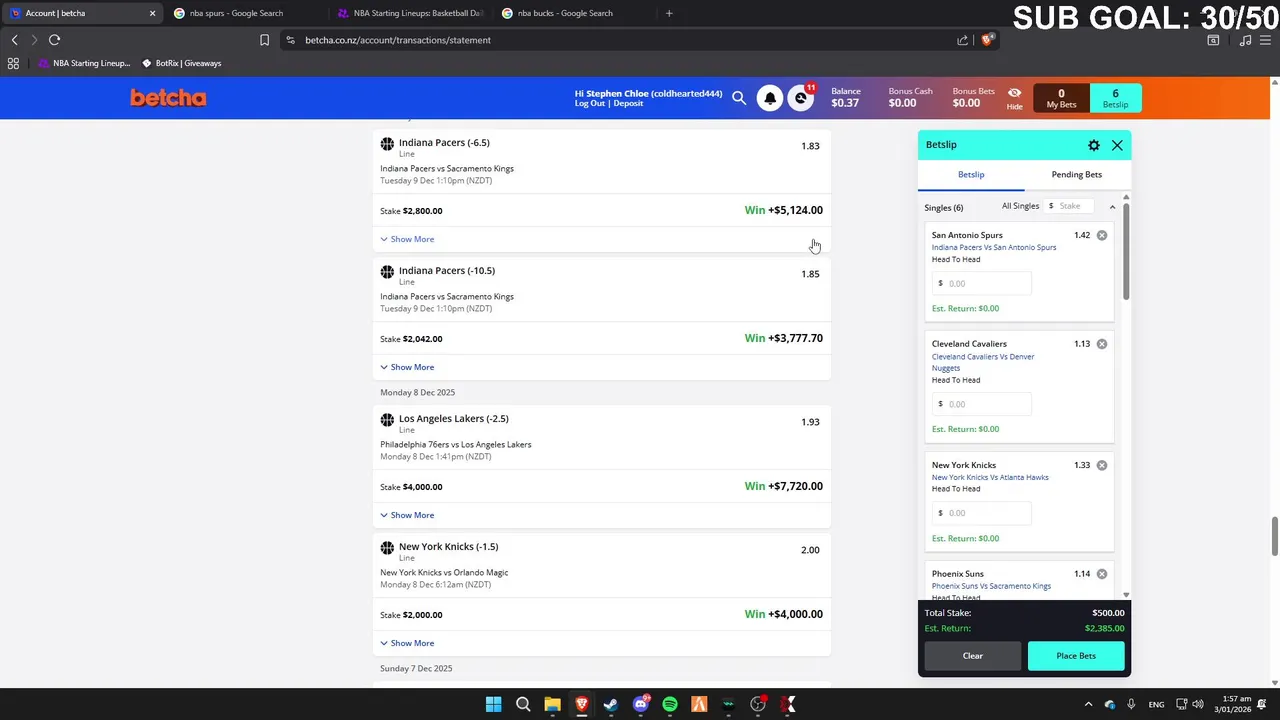The width and height of the screenshot is (1280, 720).
Task: Open Discord from the taskbar
Action: (x=641, y=704)
